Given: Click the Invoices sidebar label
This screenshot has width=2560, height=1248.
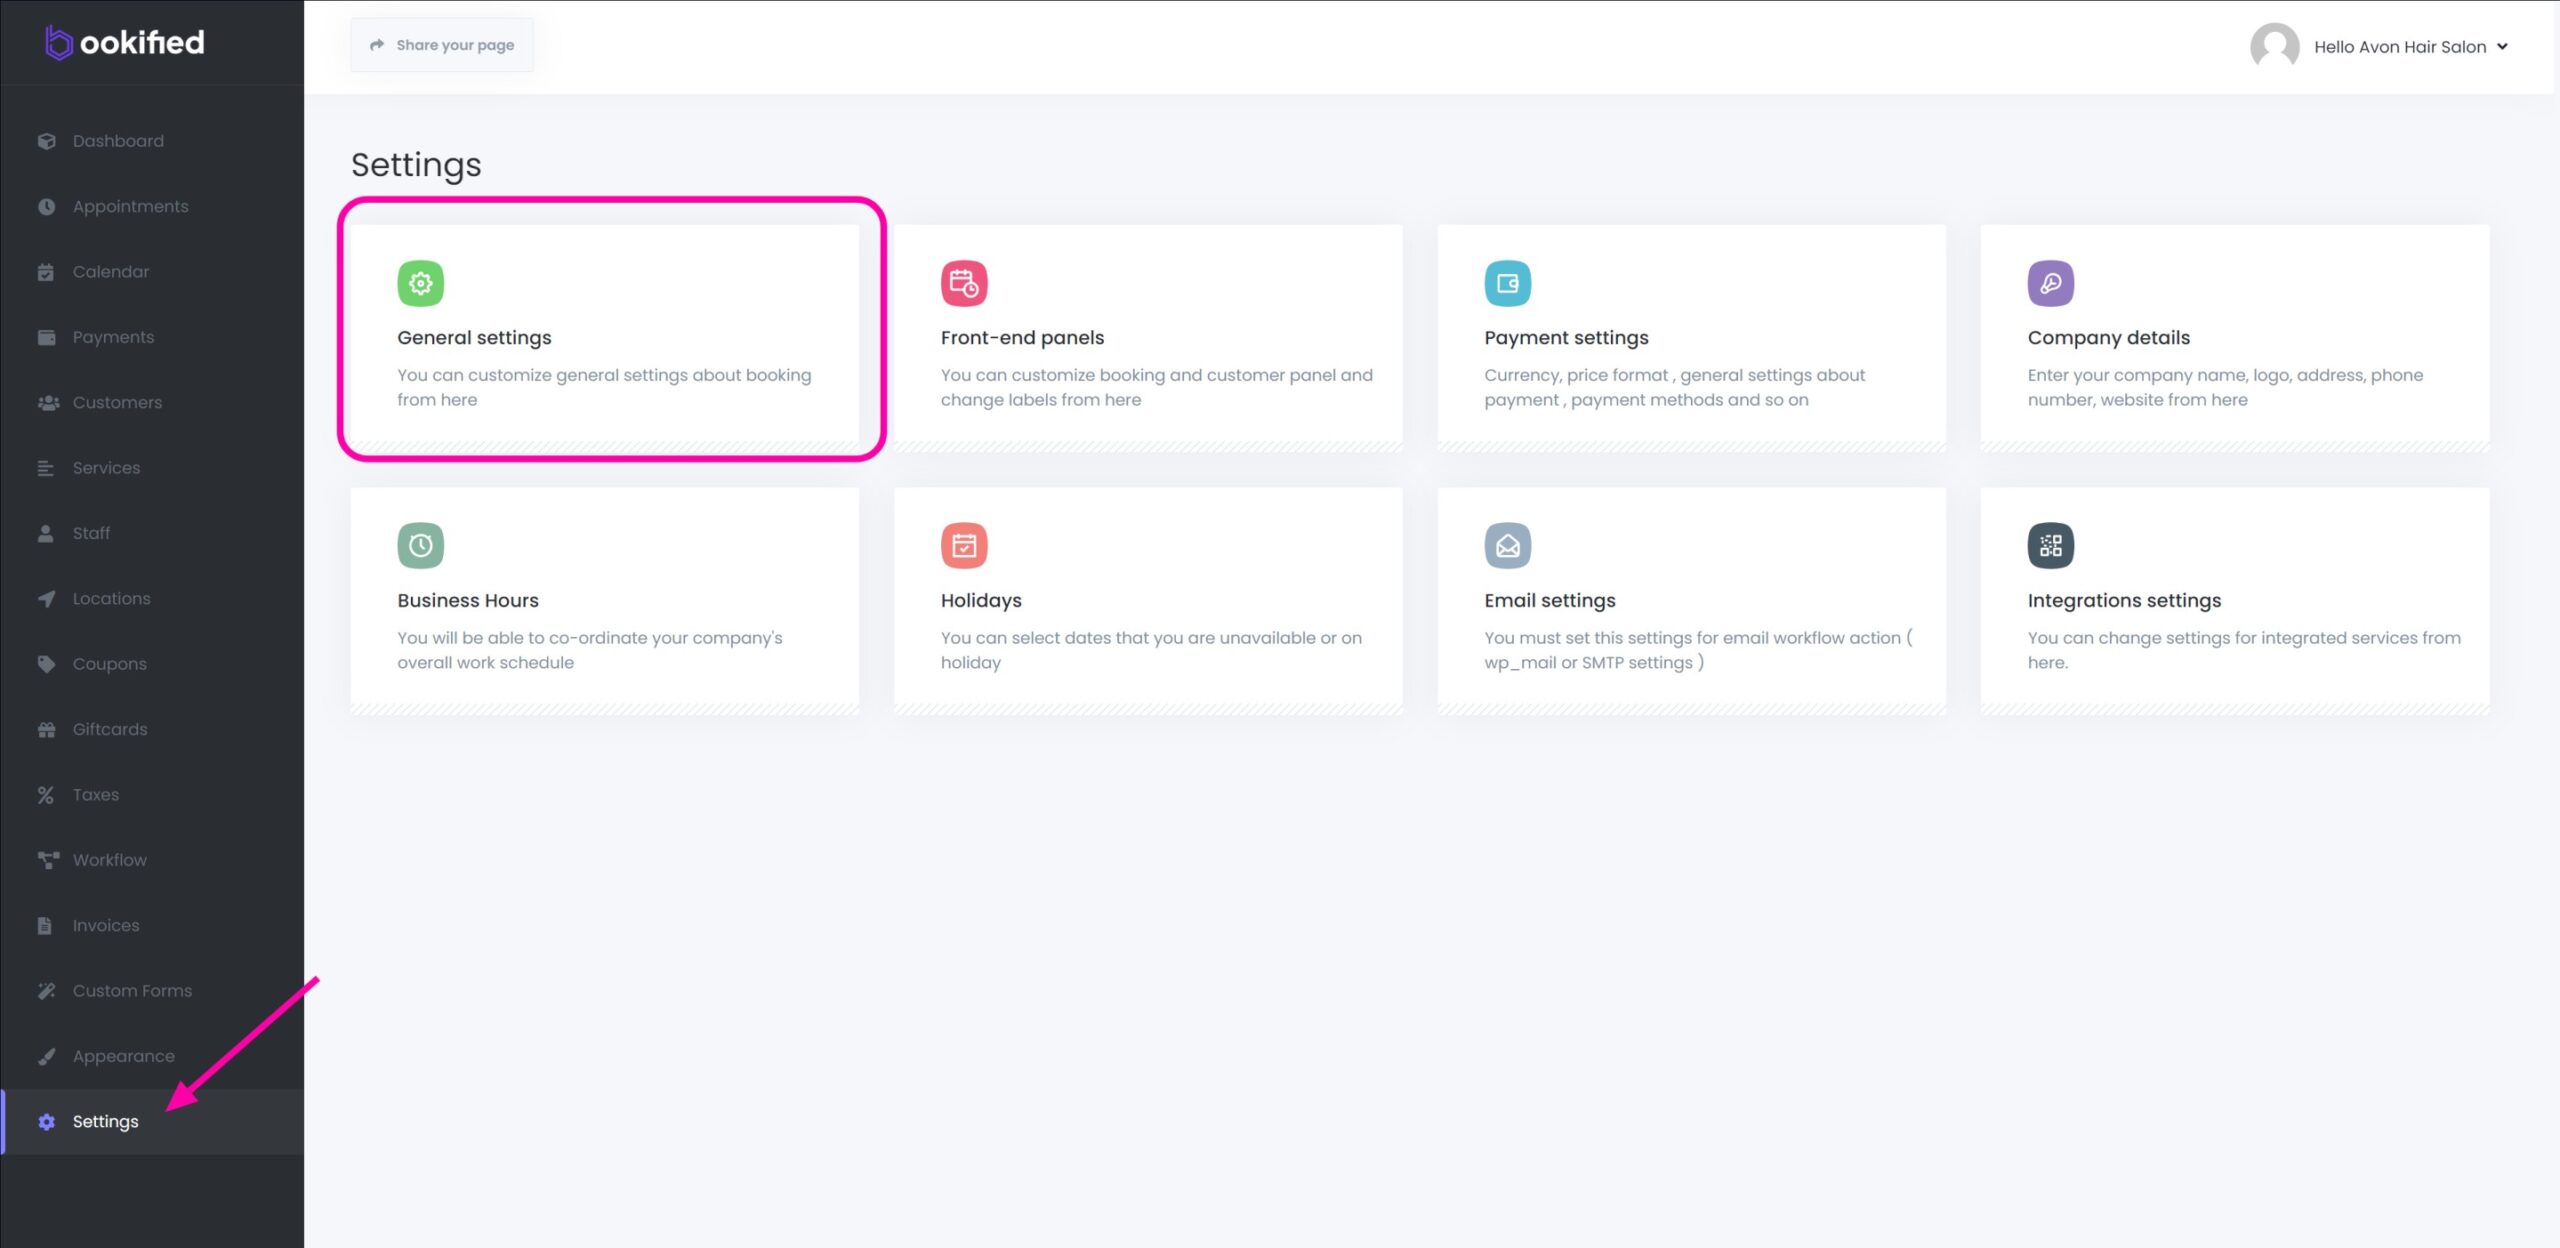Looking at the screenshot, I should pyautogui.click(x=105, y=925).
